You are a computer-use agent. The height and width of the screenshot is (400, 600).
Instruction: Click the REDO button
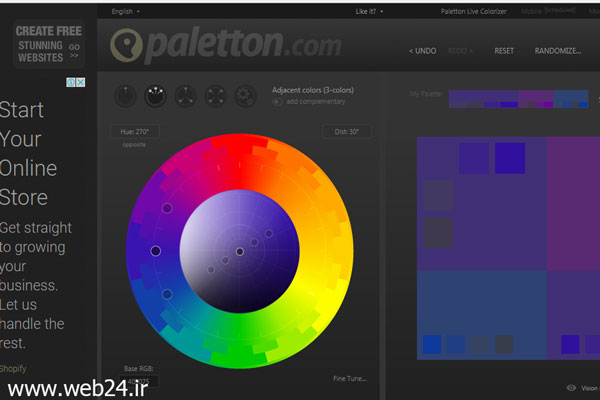[460, 51]
